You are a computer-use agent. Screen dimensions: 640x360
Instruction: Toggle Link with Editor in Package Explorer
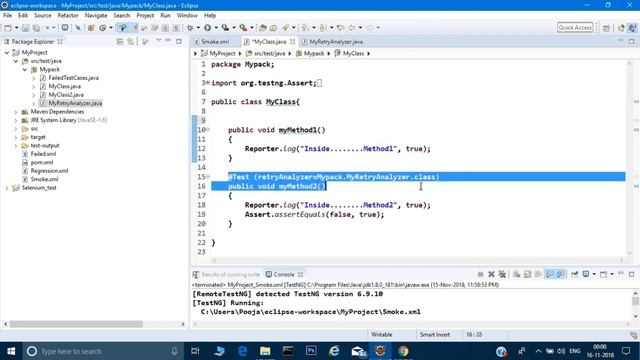click(131, 42)
